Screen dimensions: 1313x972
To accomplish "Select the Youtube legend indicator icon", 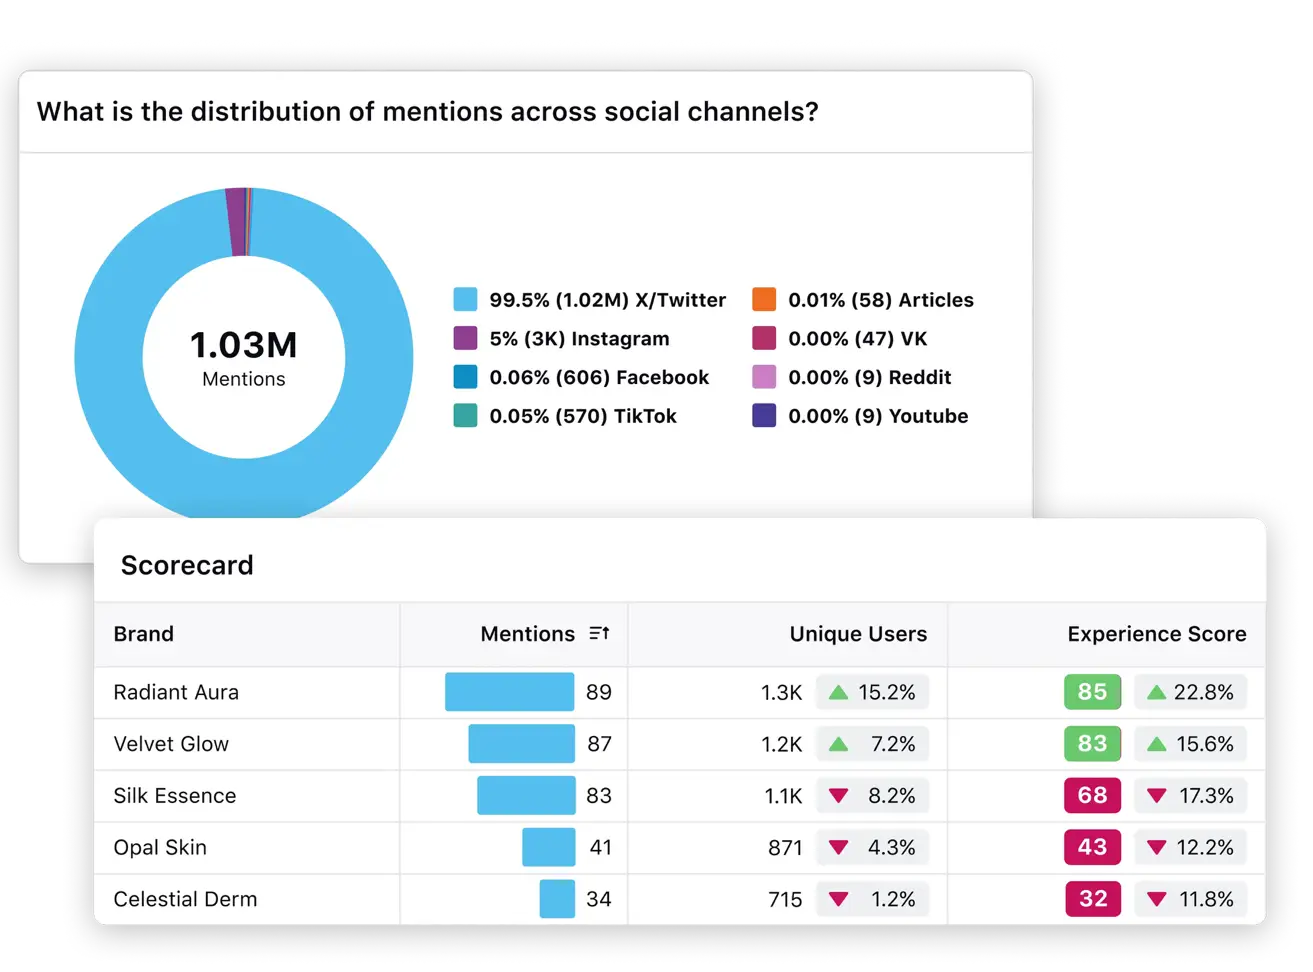I will pos(764,416).
